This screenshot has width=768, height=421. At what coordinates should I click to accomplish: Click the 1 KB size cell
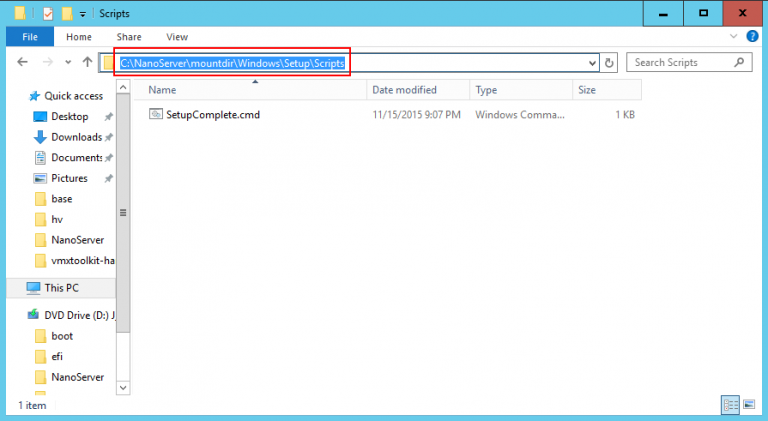coord(625,115)
